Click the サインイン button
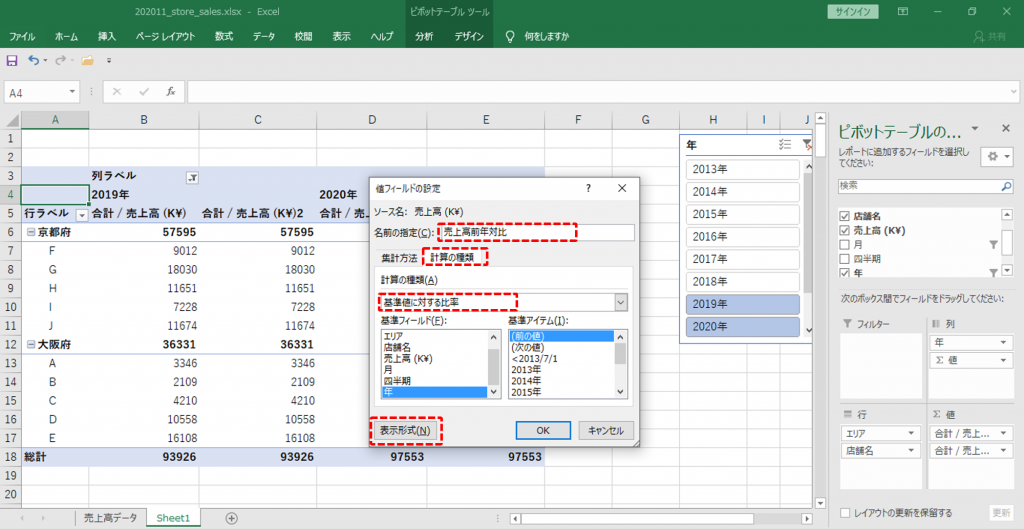 coord(852,12)
